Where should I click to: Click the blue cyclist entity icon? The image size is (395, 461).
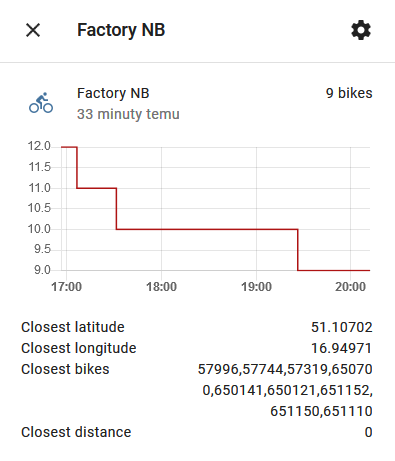click(x=41, y=103)
